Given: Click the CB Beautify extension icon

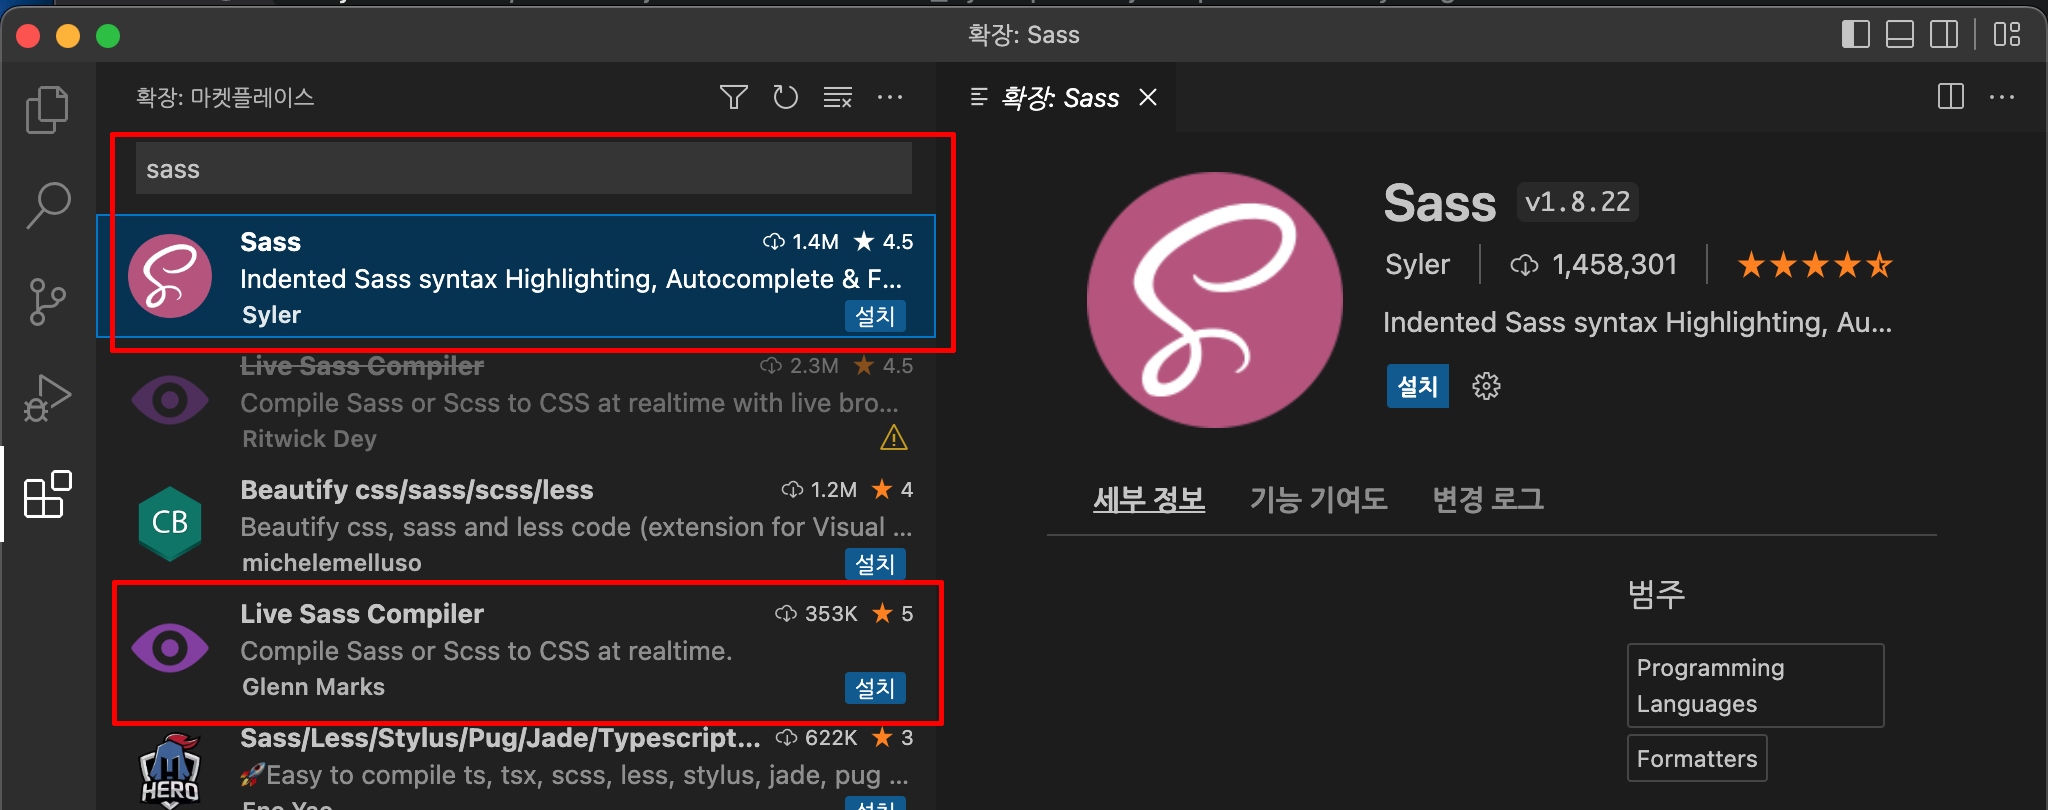Looking at the screenshot, I should click(170, 523).
